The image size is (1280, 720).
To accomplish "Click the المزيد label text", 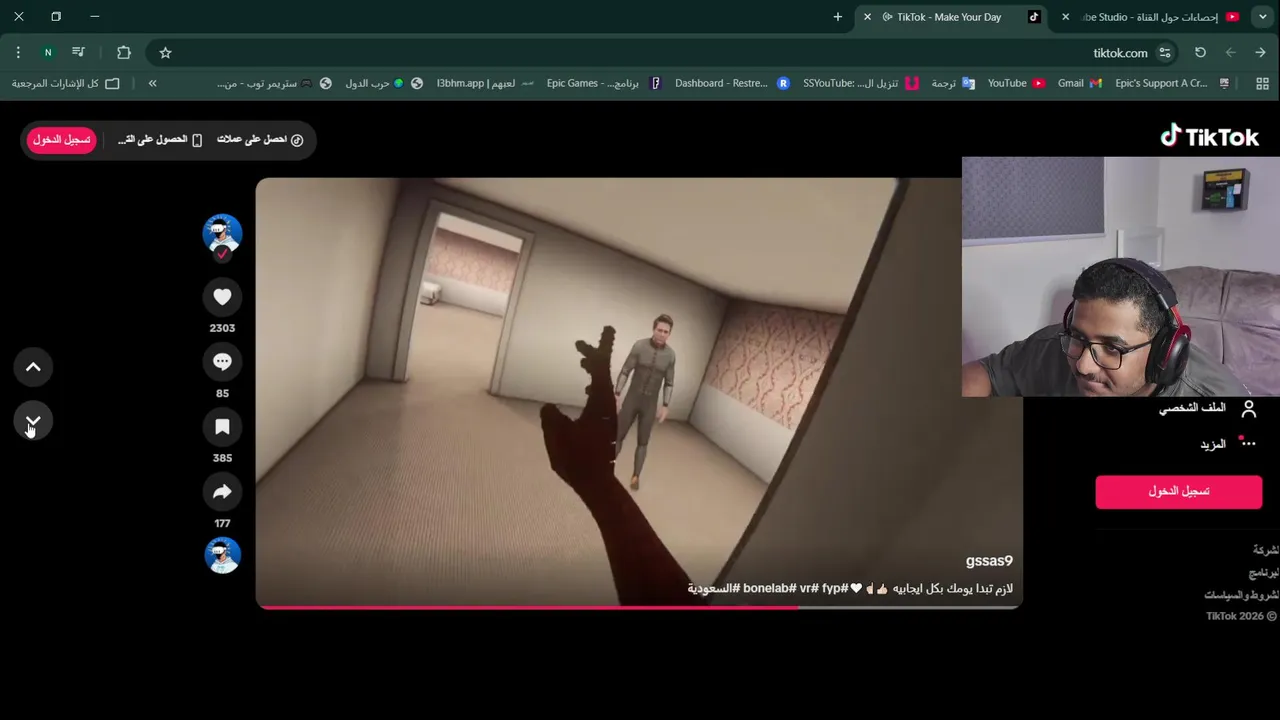I will 1213,444.
